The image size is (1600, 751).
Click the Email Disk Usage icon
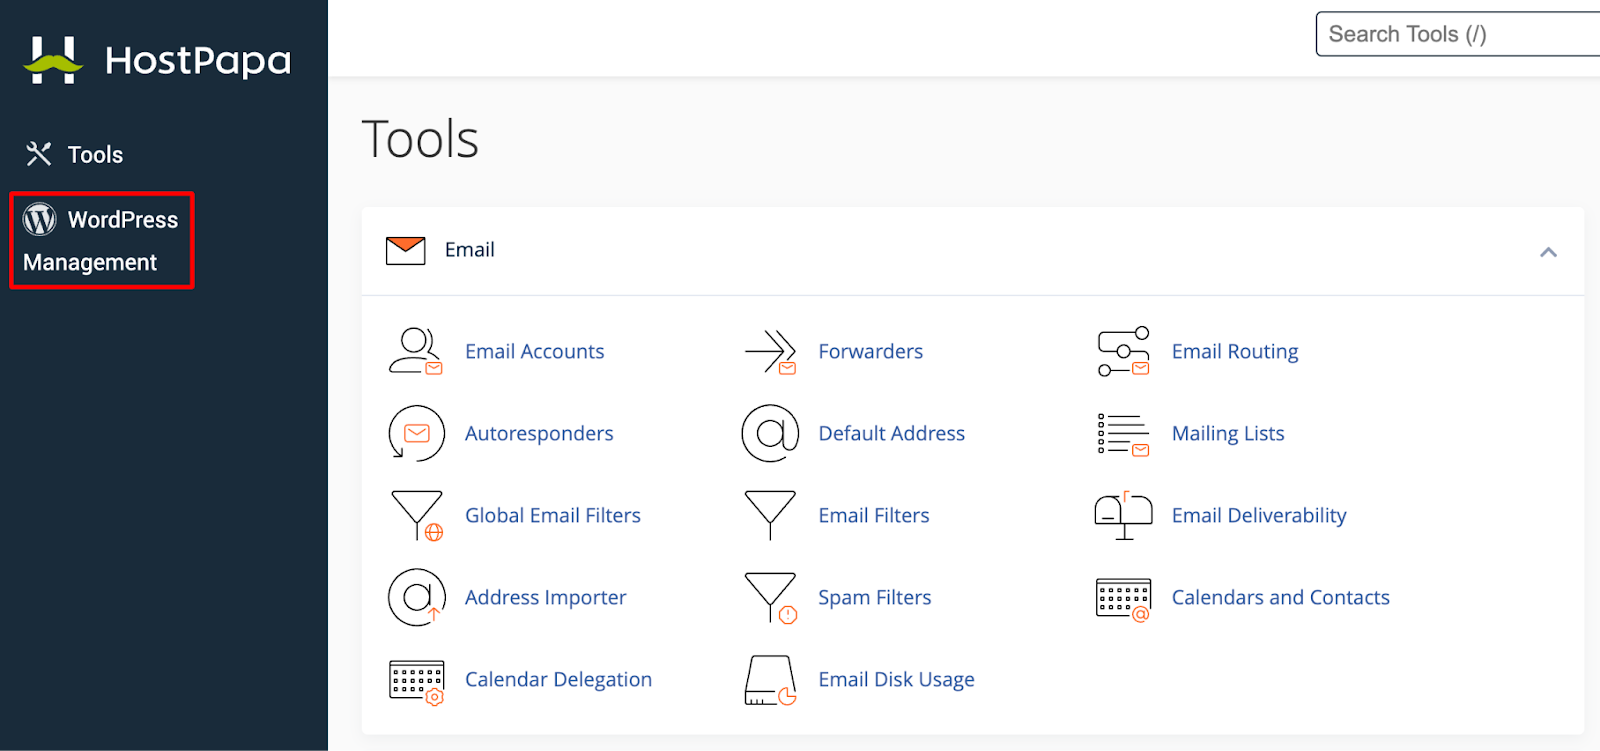coord(770,680)
